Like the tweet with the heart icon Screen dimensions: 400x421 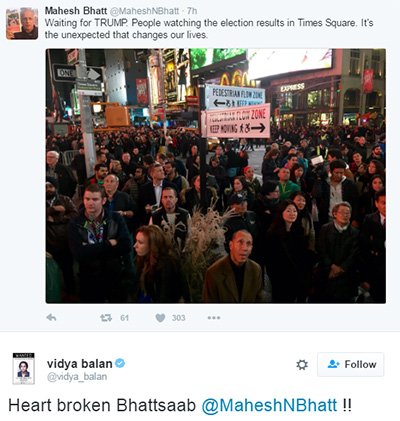tap(160, 318)
